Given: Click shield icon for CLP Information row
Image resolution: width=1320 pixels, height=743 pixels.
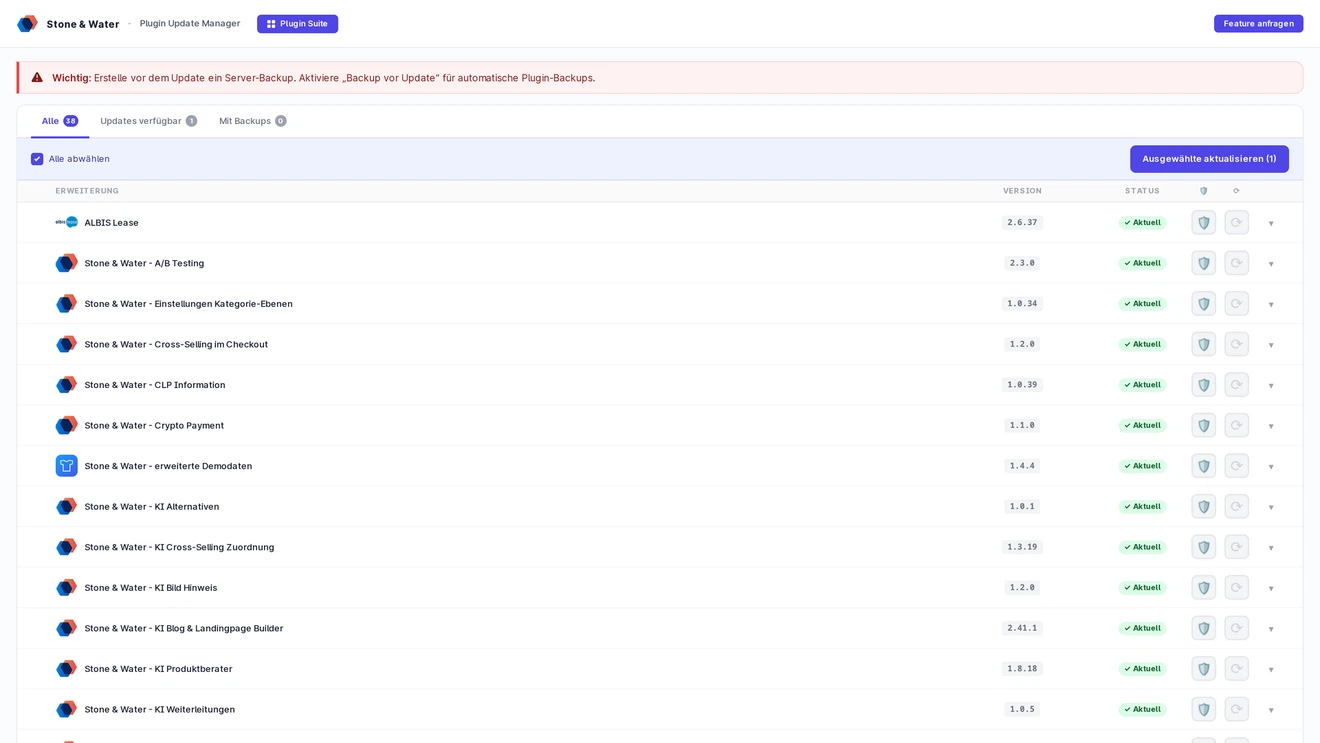Looking at the screenshot, I should coord(1204,385).
